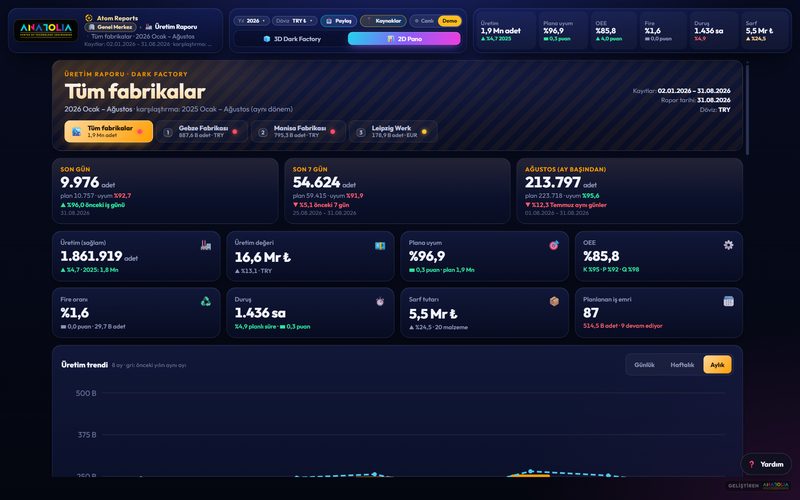Click the SON 7 GÜN 54.624 adet card
The image size is (800, 500).
tap(397, 191)
